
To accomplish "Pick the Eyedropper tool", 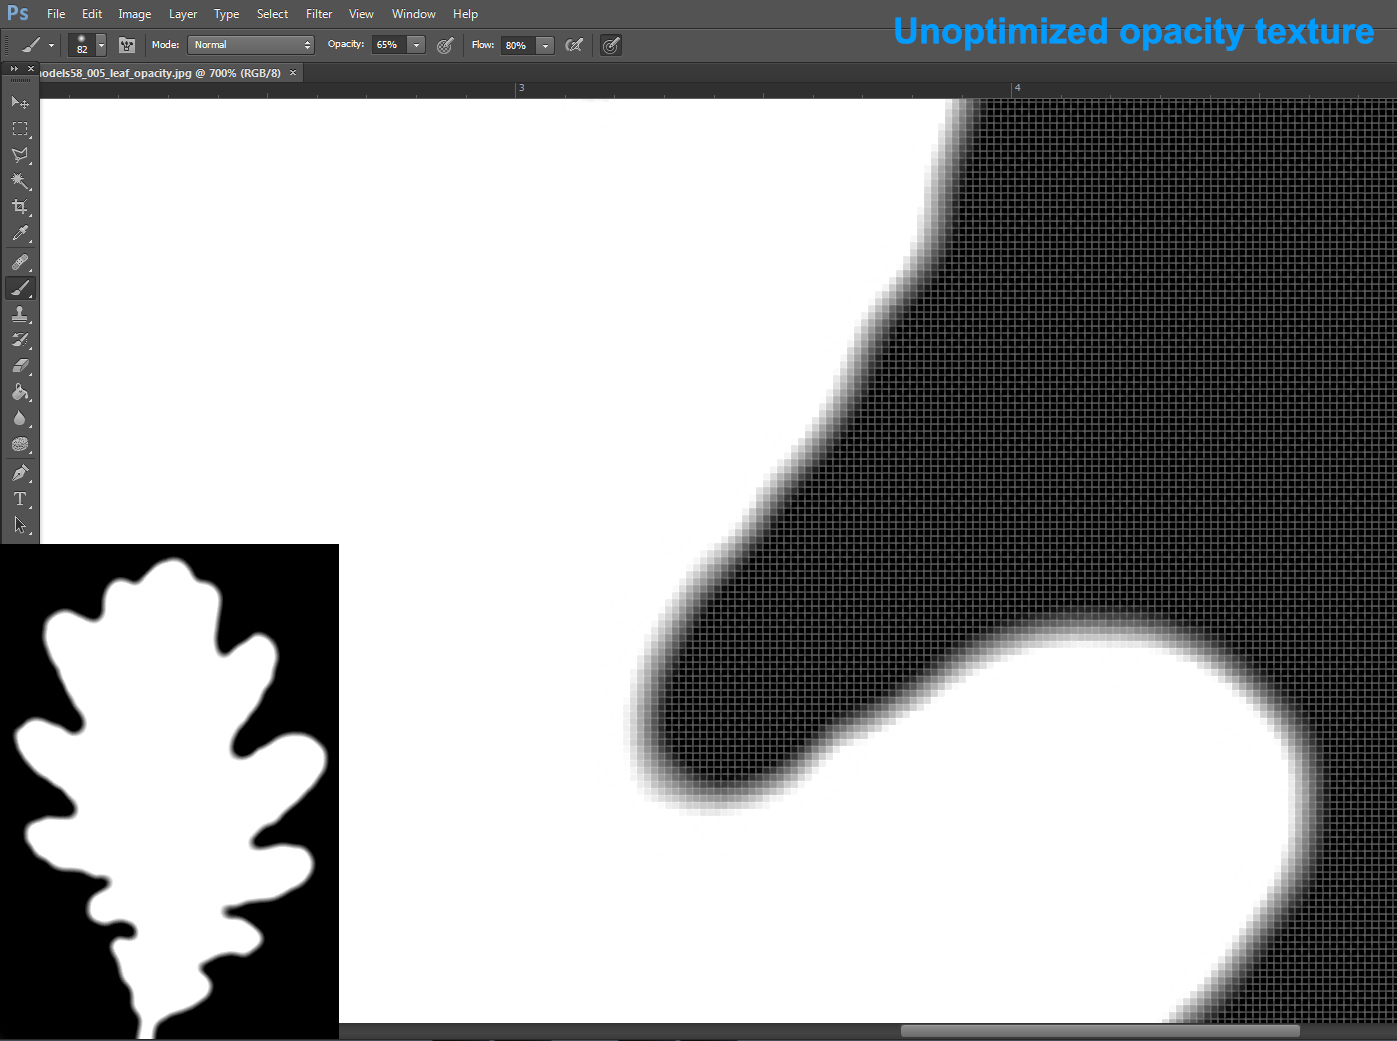I will 20,233.
